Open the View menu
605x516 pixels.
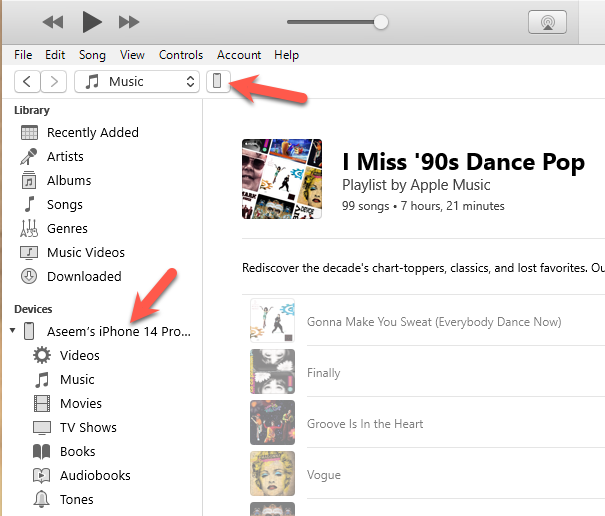click(132, 55)
